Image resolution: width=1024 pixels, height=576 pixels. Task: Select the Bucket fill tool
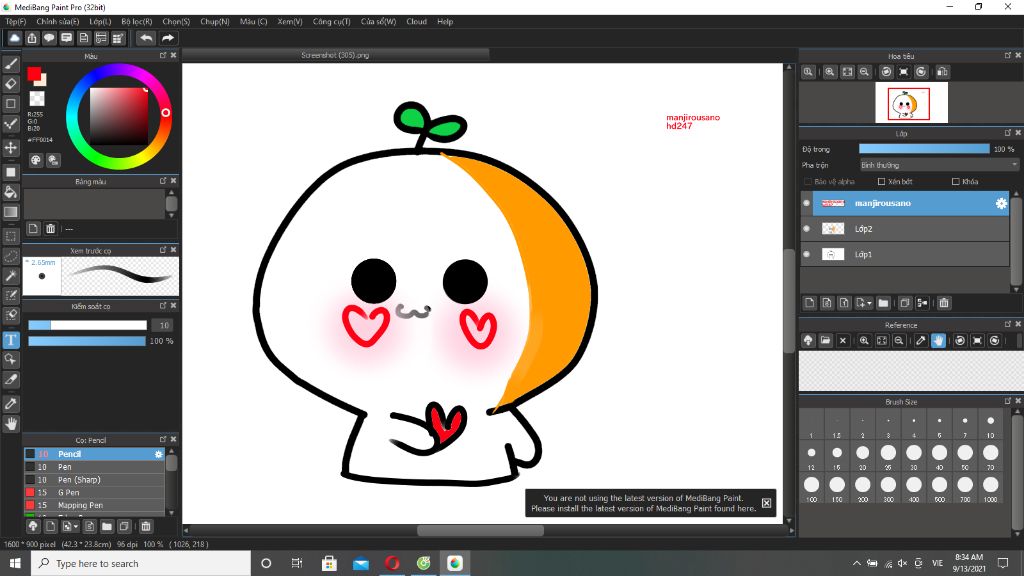click(11, 192)
